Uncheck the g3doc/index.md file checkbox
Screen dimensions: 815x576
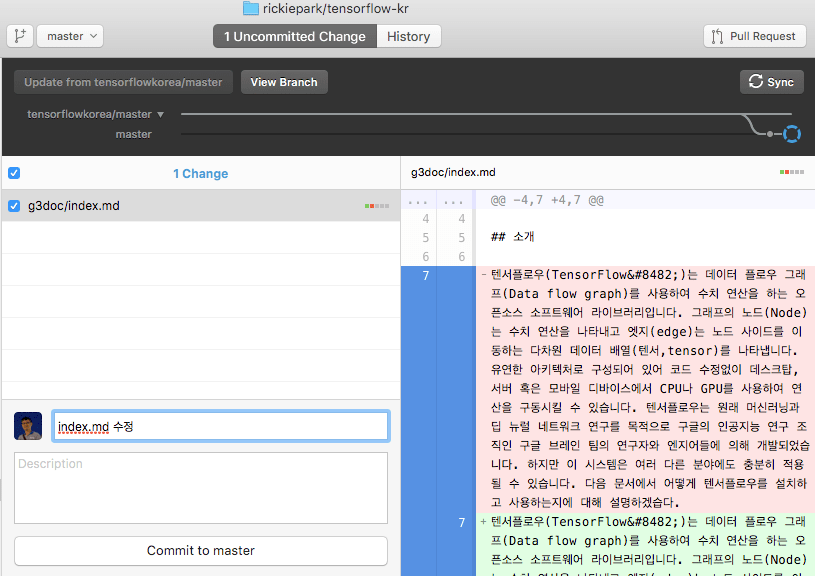(x=14, y=206)
